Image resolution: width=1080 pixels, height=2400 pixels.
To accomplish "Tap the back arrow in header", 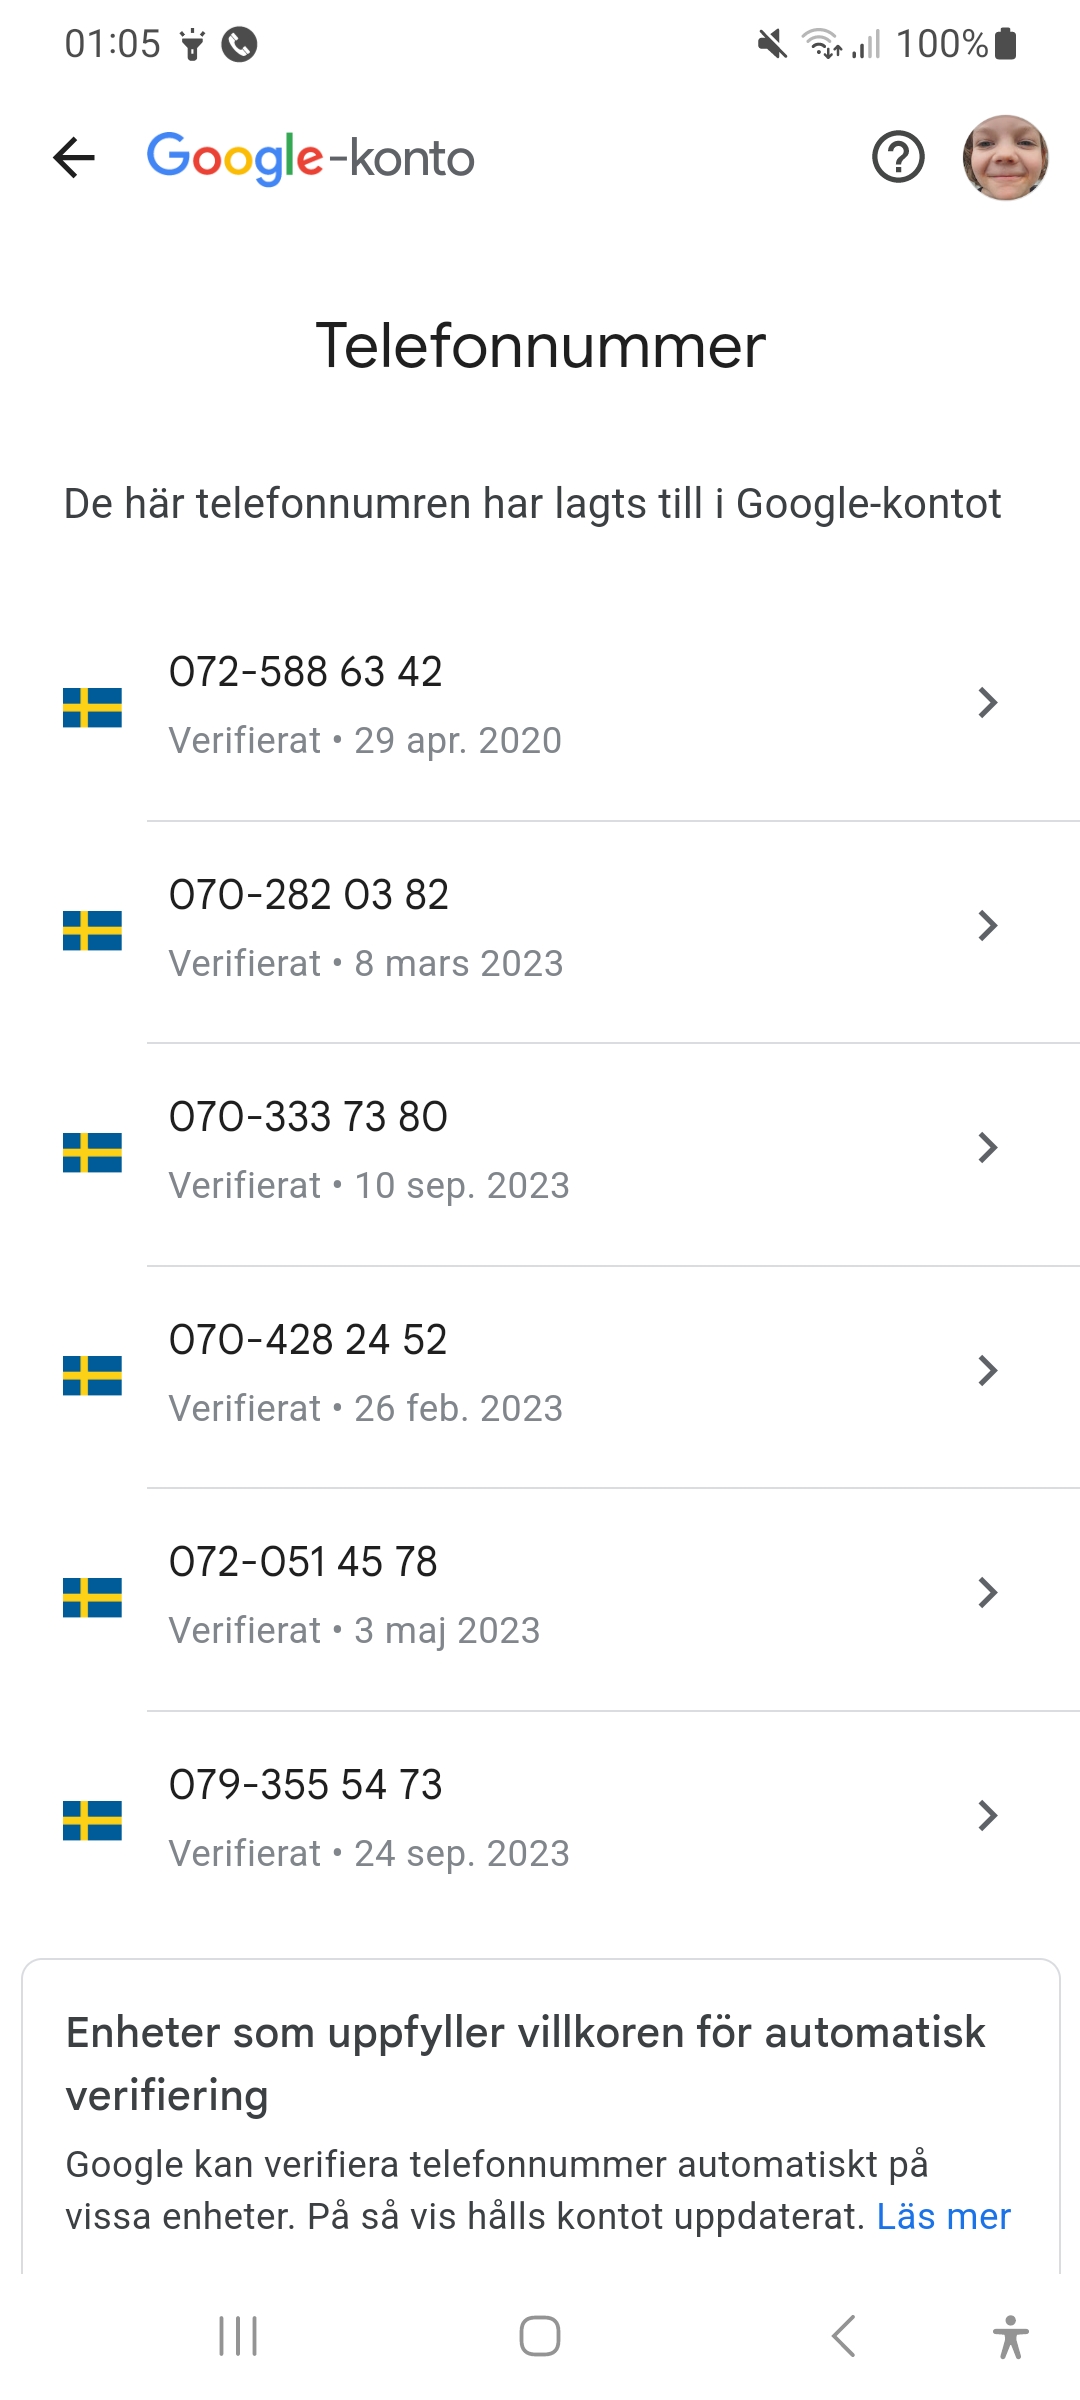I will pos(74,158).
